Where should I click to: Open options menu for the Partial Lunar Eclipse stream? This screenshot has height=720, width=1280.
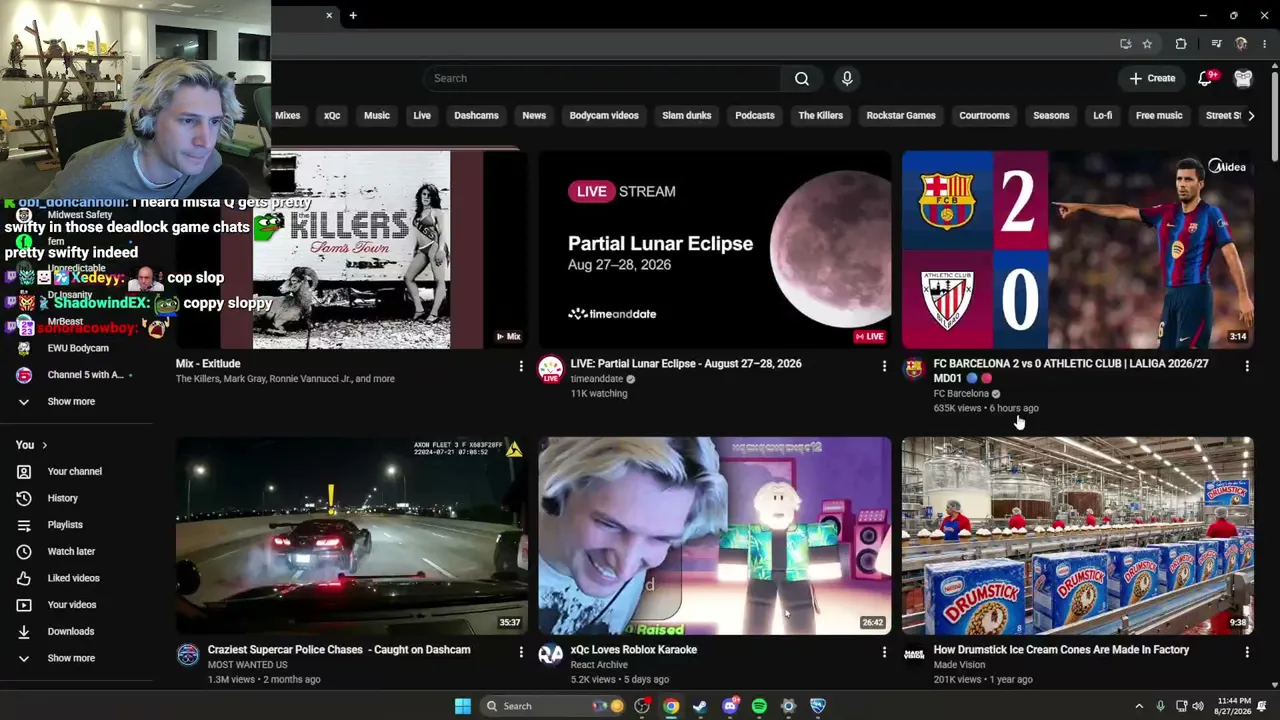884,367
